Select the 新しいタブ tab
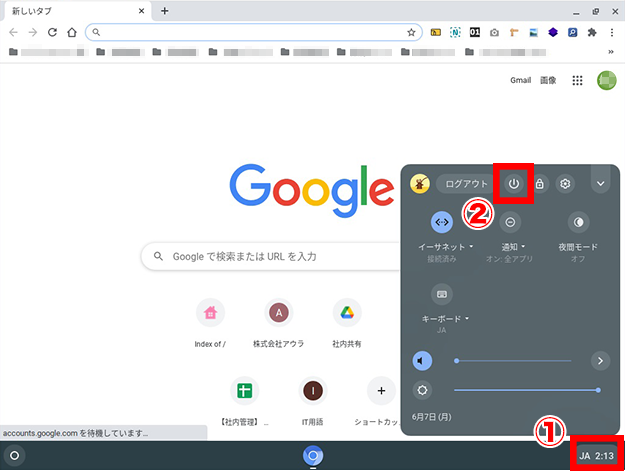This screenshot has width=625, height=471. pos(78,11)
